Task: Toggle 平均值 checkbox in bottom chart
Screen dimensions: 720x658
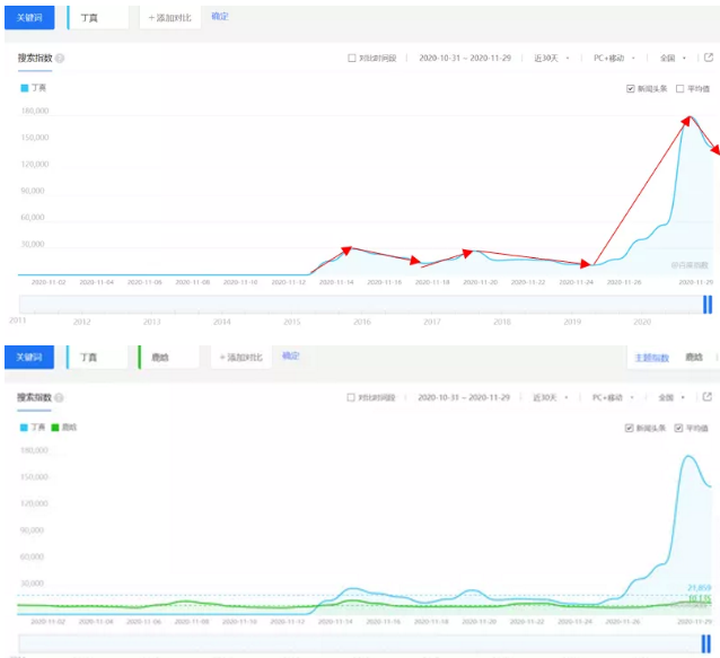Action: 680,427
